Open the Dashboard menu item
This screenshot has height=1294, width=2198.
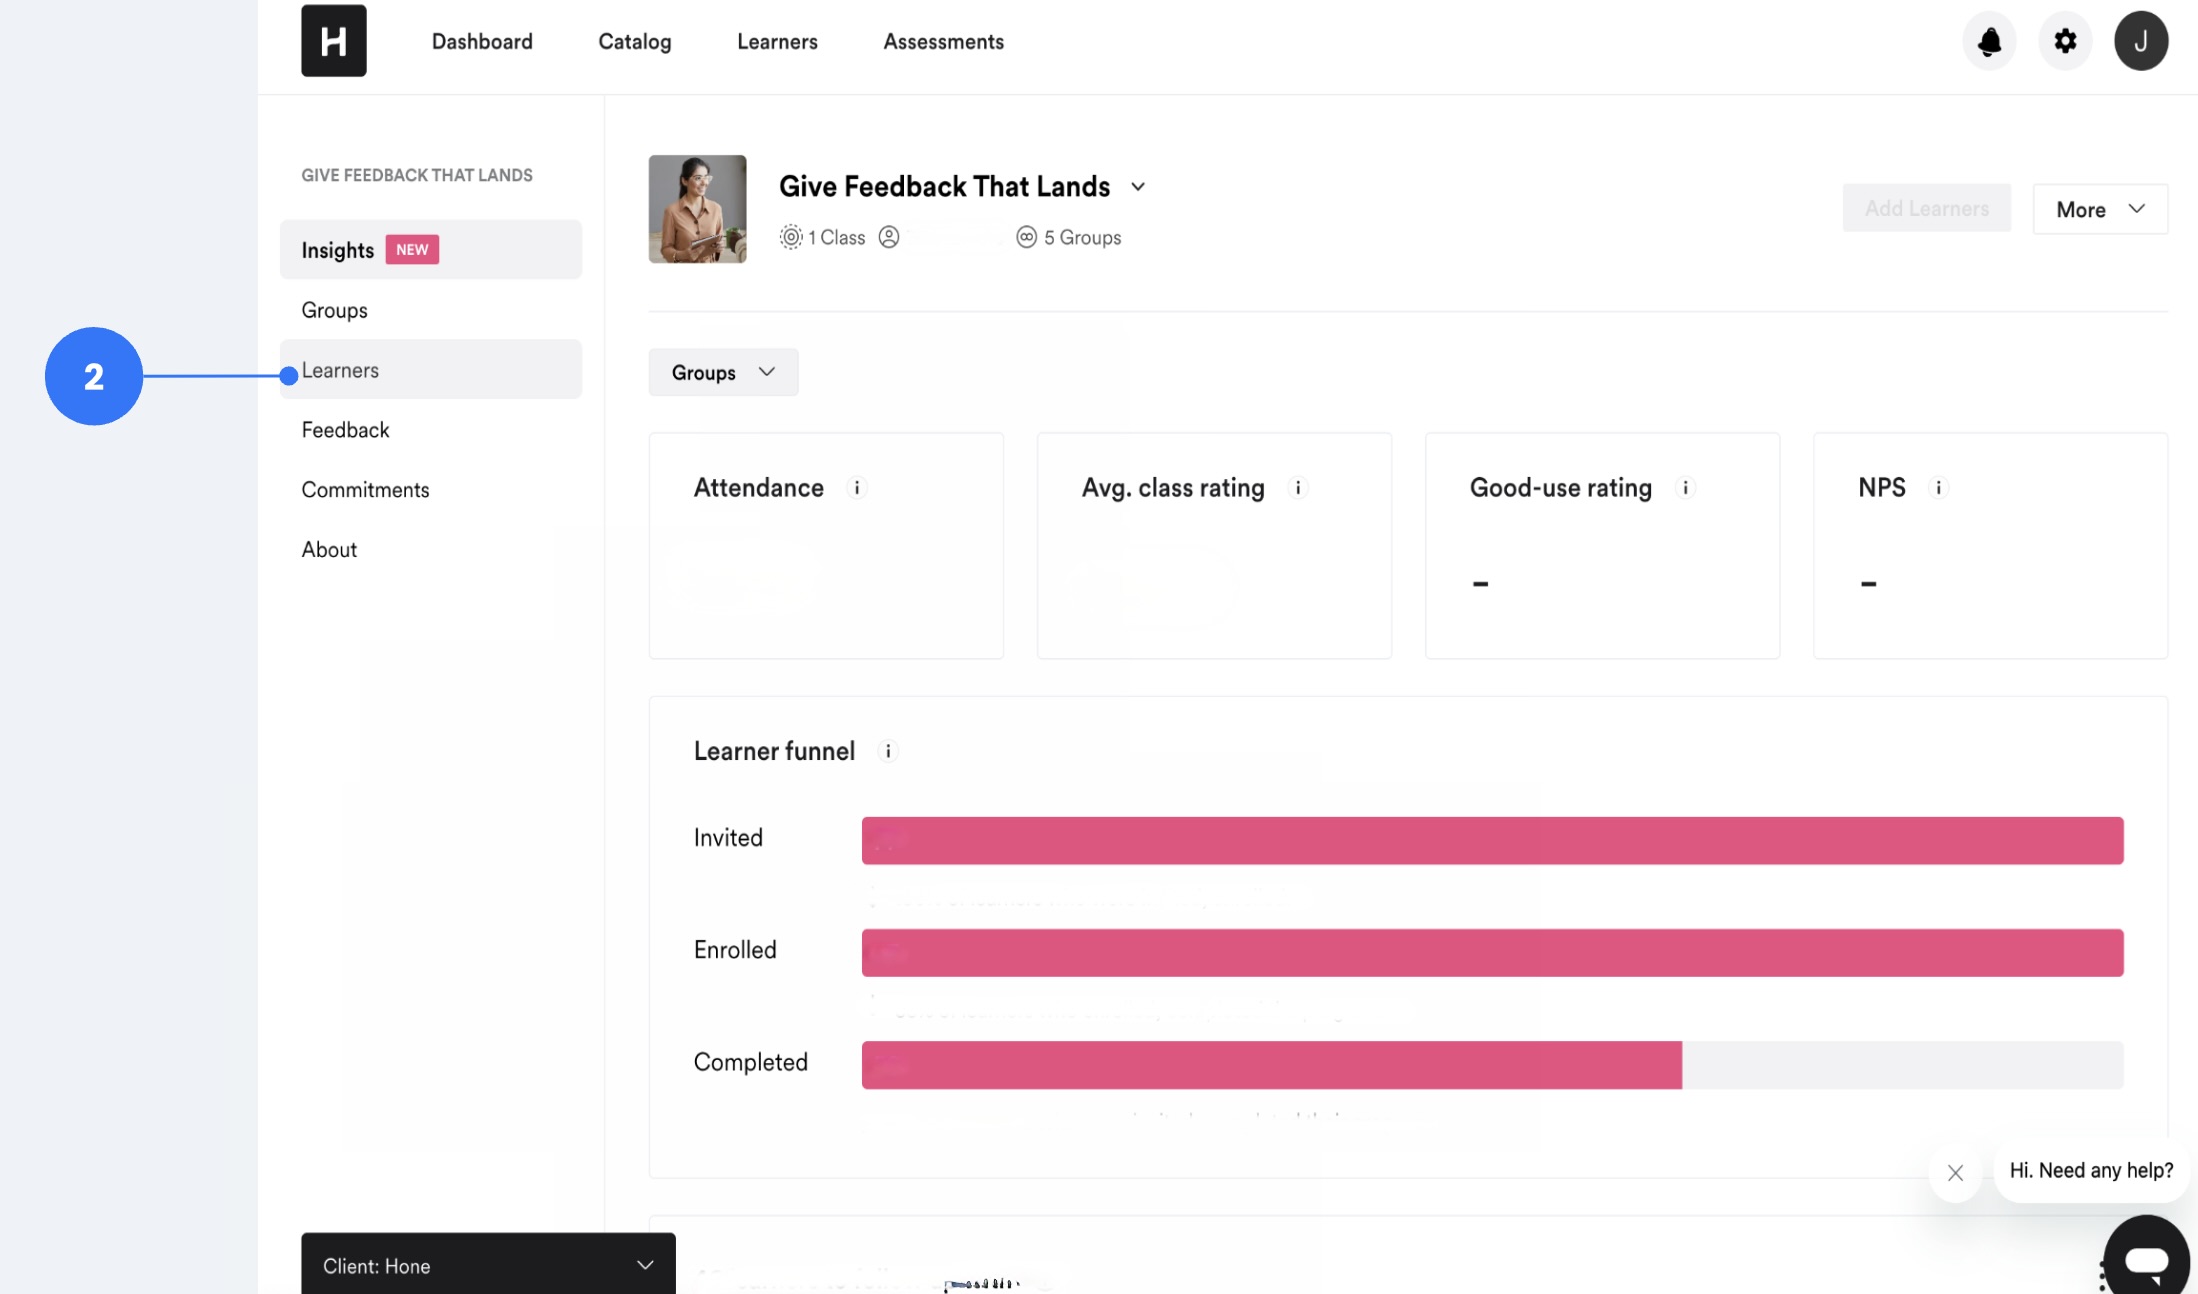pyautogui.click(x=482, y=41)
